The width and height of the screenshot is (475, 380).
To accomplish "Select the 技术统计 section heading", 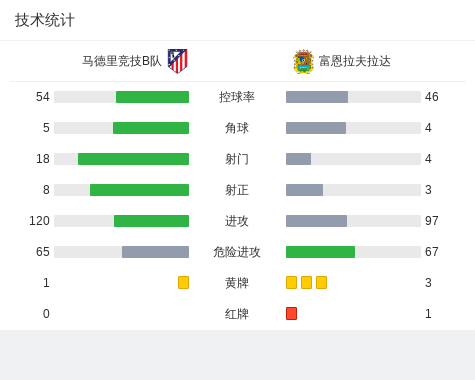I will coord(45,20).
